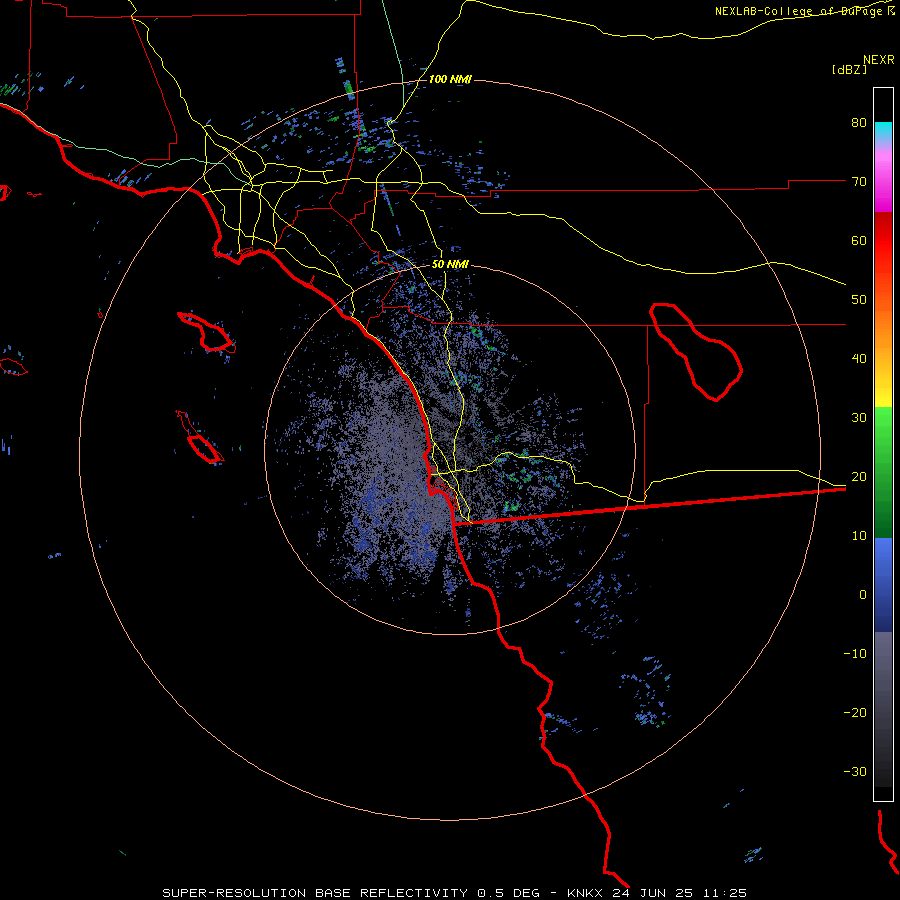Click the 50 NMI range ring label
Image resolution: width=900 pixels, height=900 pixels.
coord(450,265)
